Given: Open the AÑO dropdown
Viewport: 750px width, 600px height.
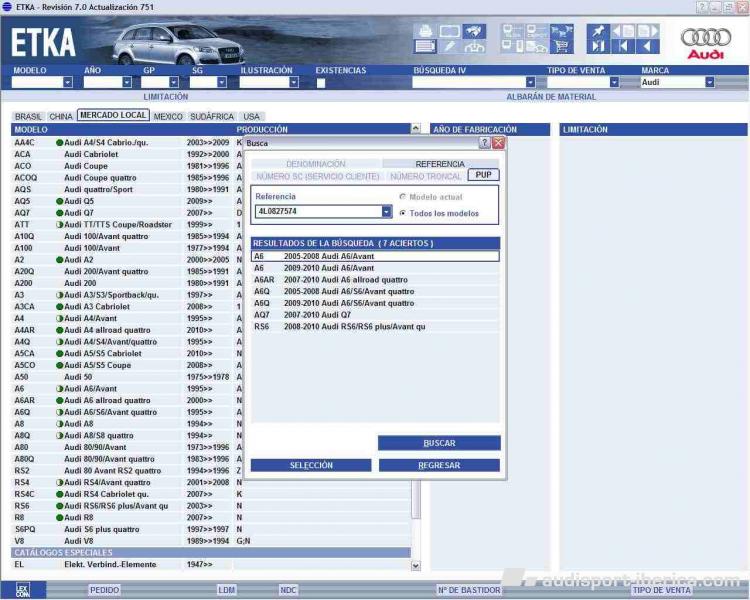Looking at the screenshot, I should [127, 82].
